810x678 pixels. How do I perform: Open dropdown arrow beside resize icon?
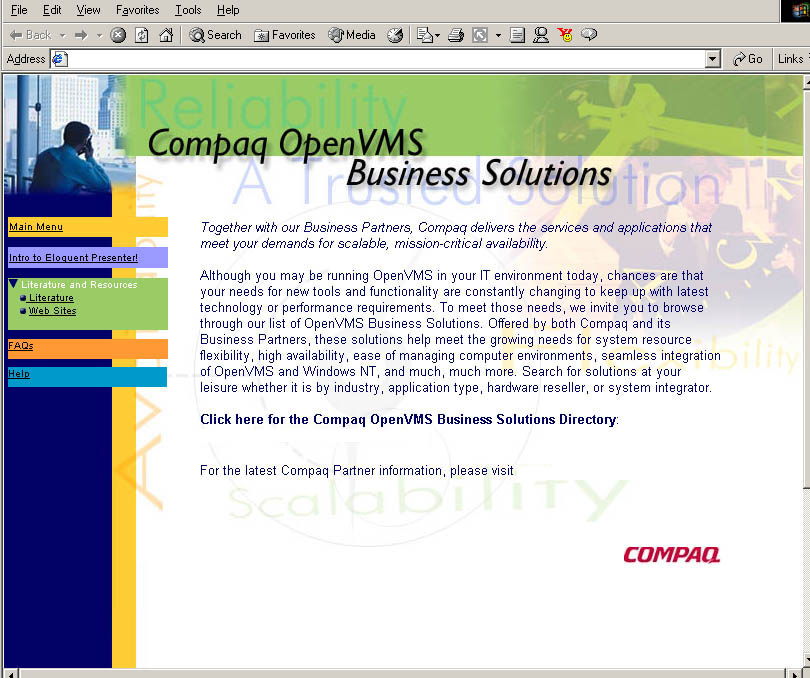click(498, 35)
